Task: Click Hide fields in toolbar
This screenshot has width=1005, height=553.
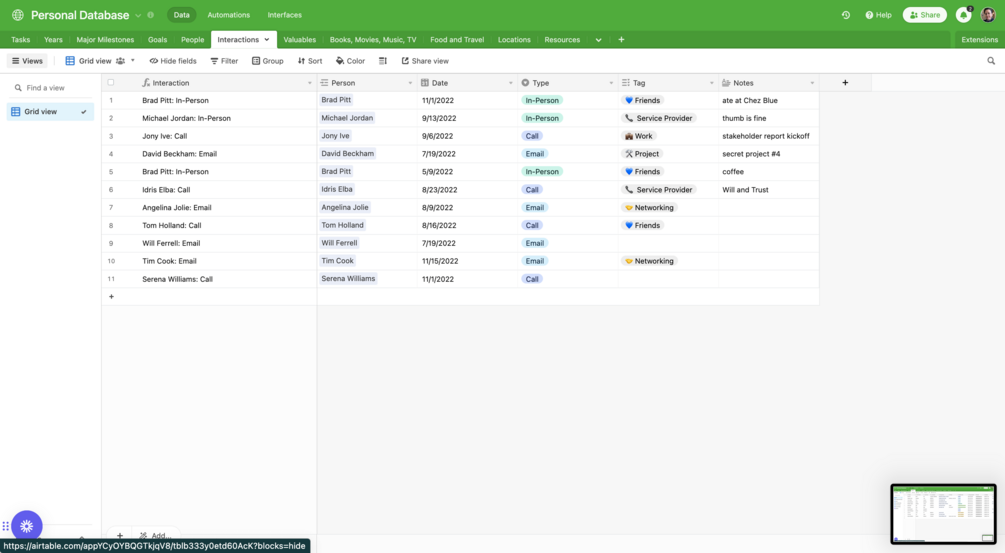Action: click(x=173, y=61)
